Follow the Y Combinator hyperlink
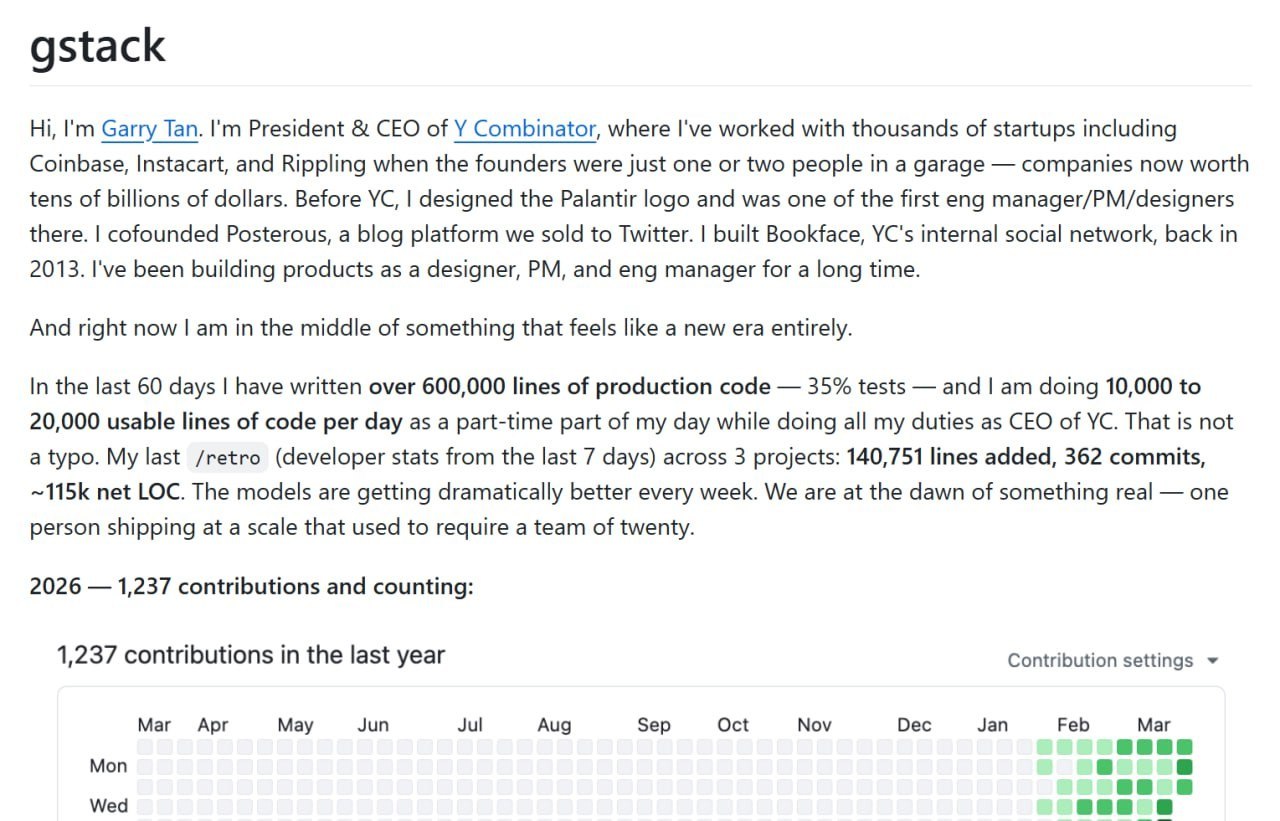The width and height of the screenshot is (1280, 821). pyautogui.click(x=525, y=129)
